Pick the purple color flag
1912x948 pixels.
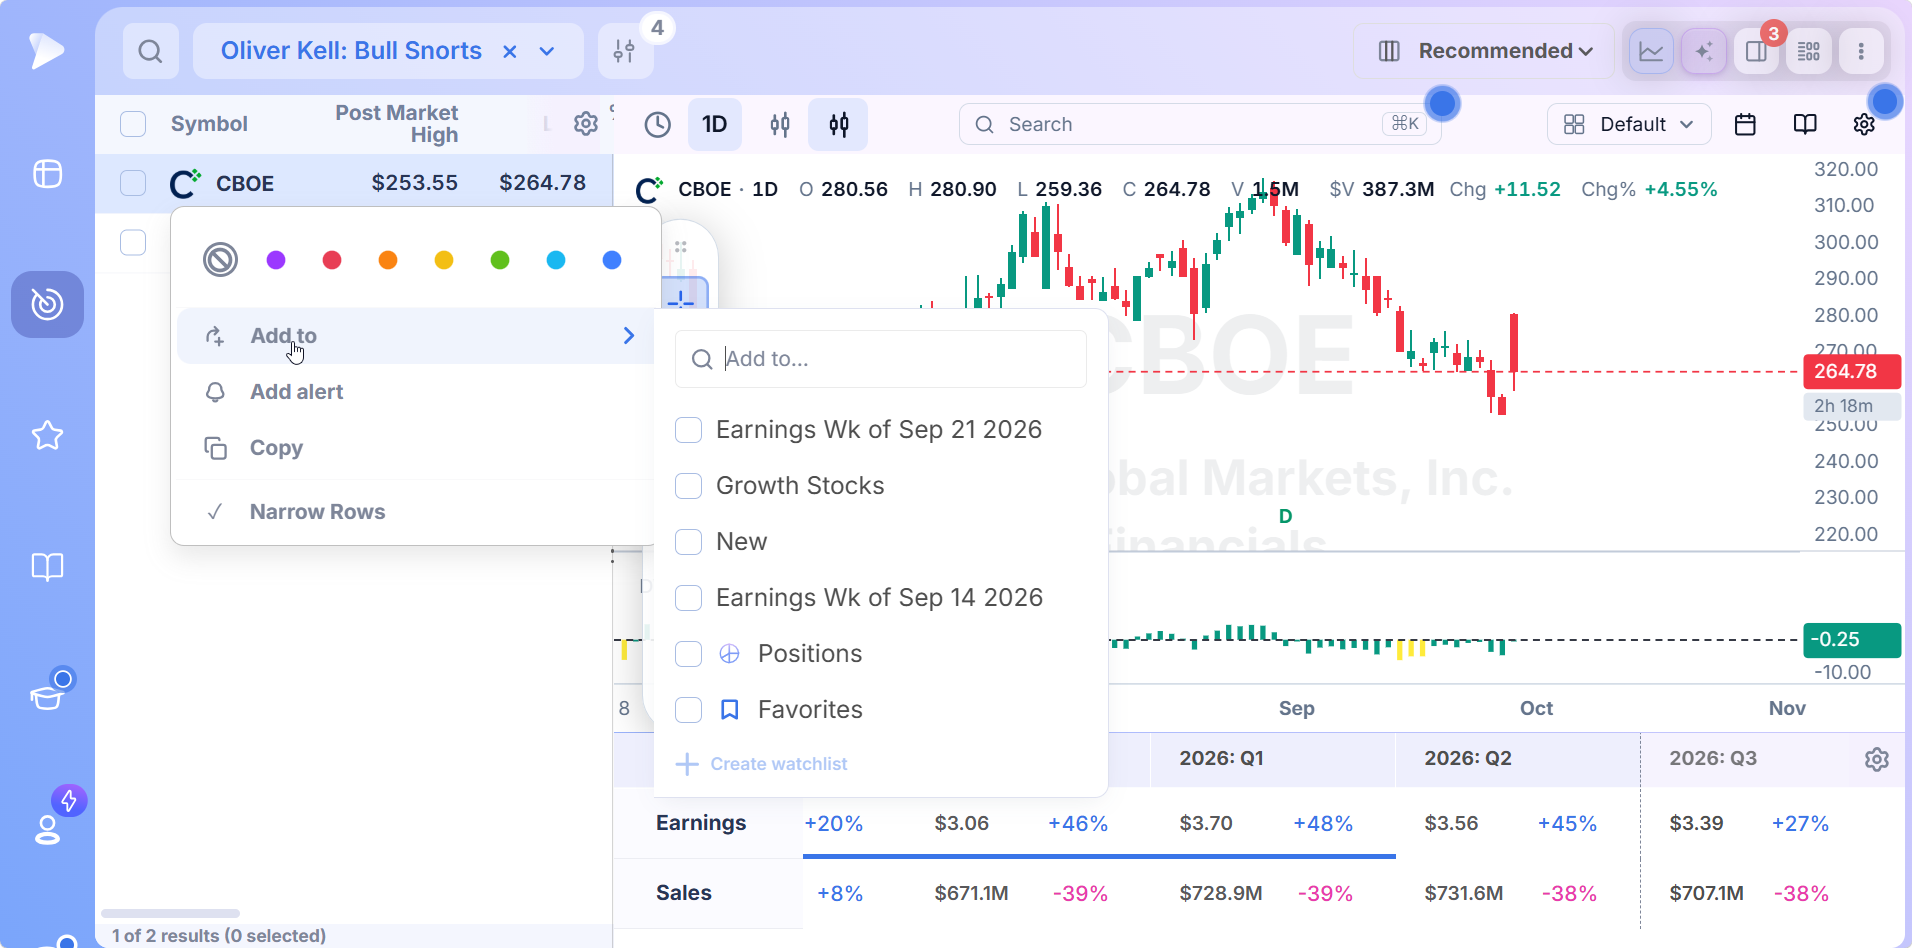click(x=276, y=260)
